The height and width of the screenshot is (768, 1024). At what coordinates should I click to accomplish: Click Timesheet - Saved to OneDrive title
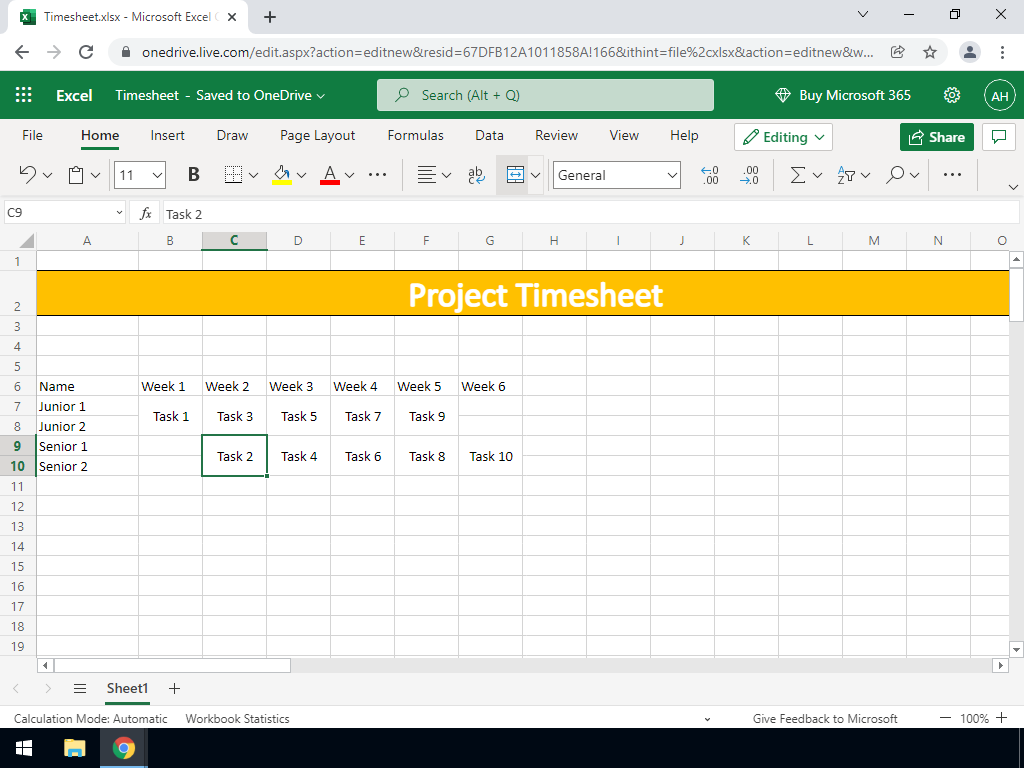(220, 95)
